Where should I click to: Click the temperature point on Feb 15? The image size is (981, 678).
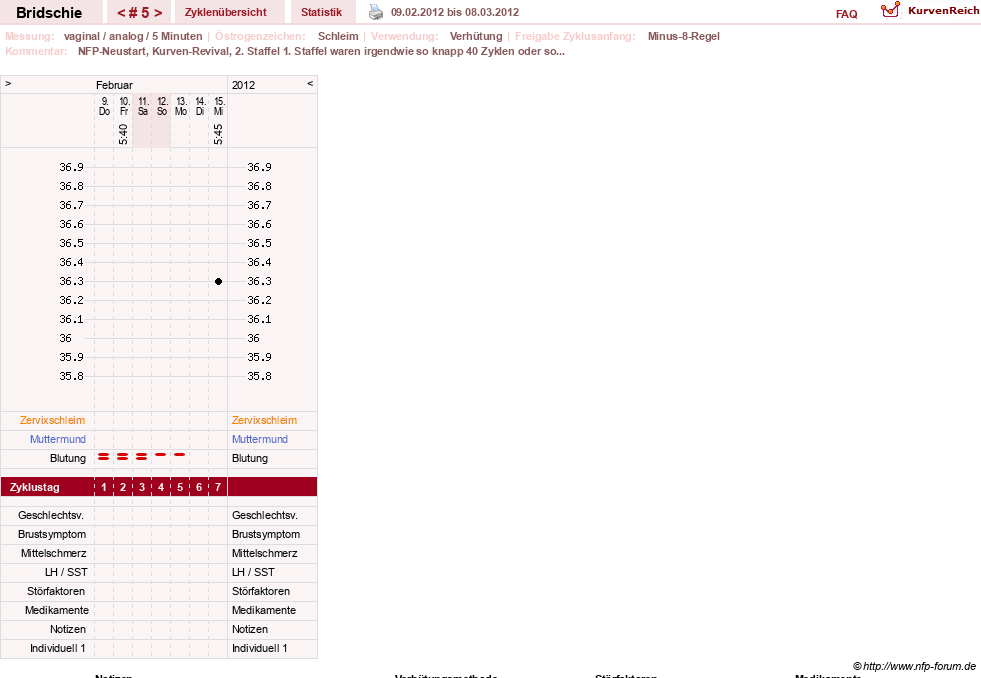pos(218,281)
